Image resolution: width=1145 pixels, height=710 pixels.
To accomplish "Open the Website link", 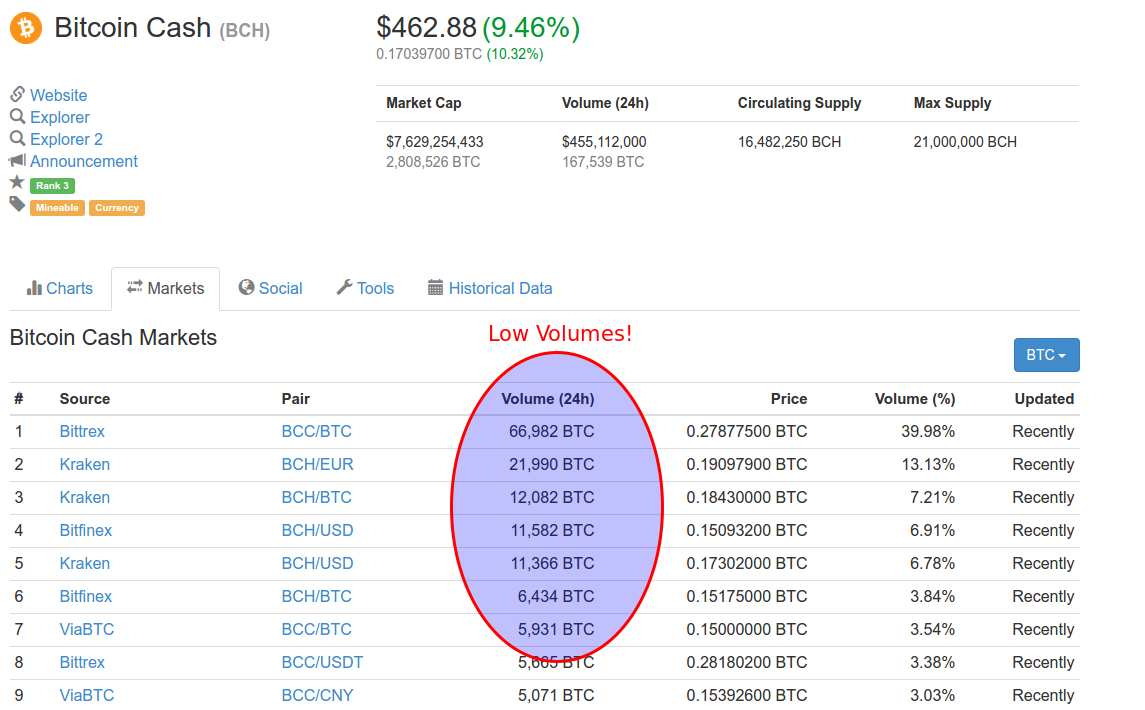I will [x=58, y=95].
